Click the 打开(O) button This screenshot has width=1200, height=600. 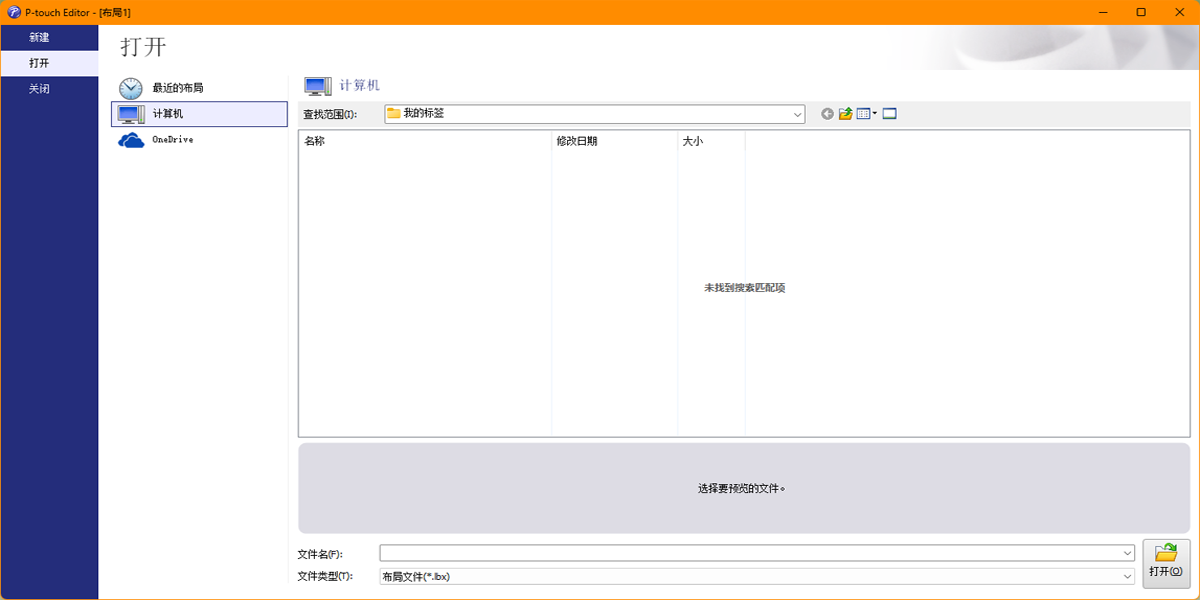(1166, 563)
